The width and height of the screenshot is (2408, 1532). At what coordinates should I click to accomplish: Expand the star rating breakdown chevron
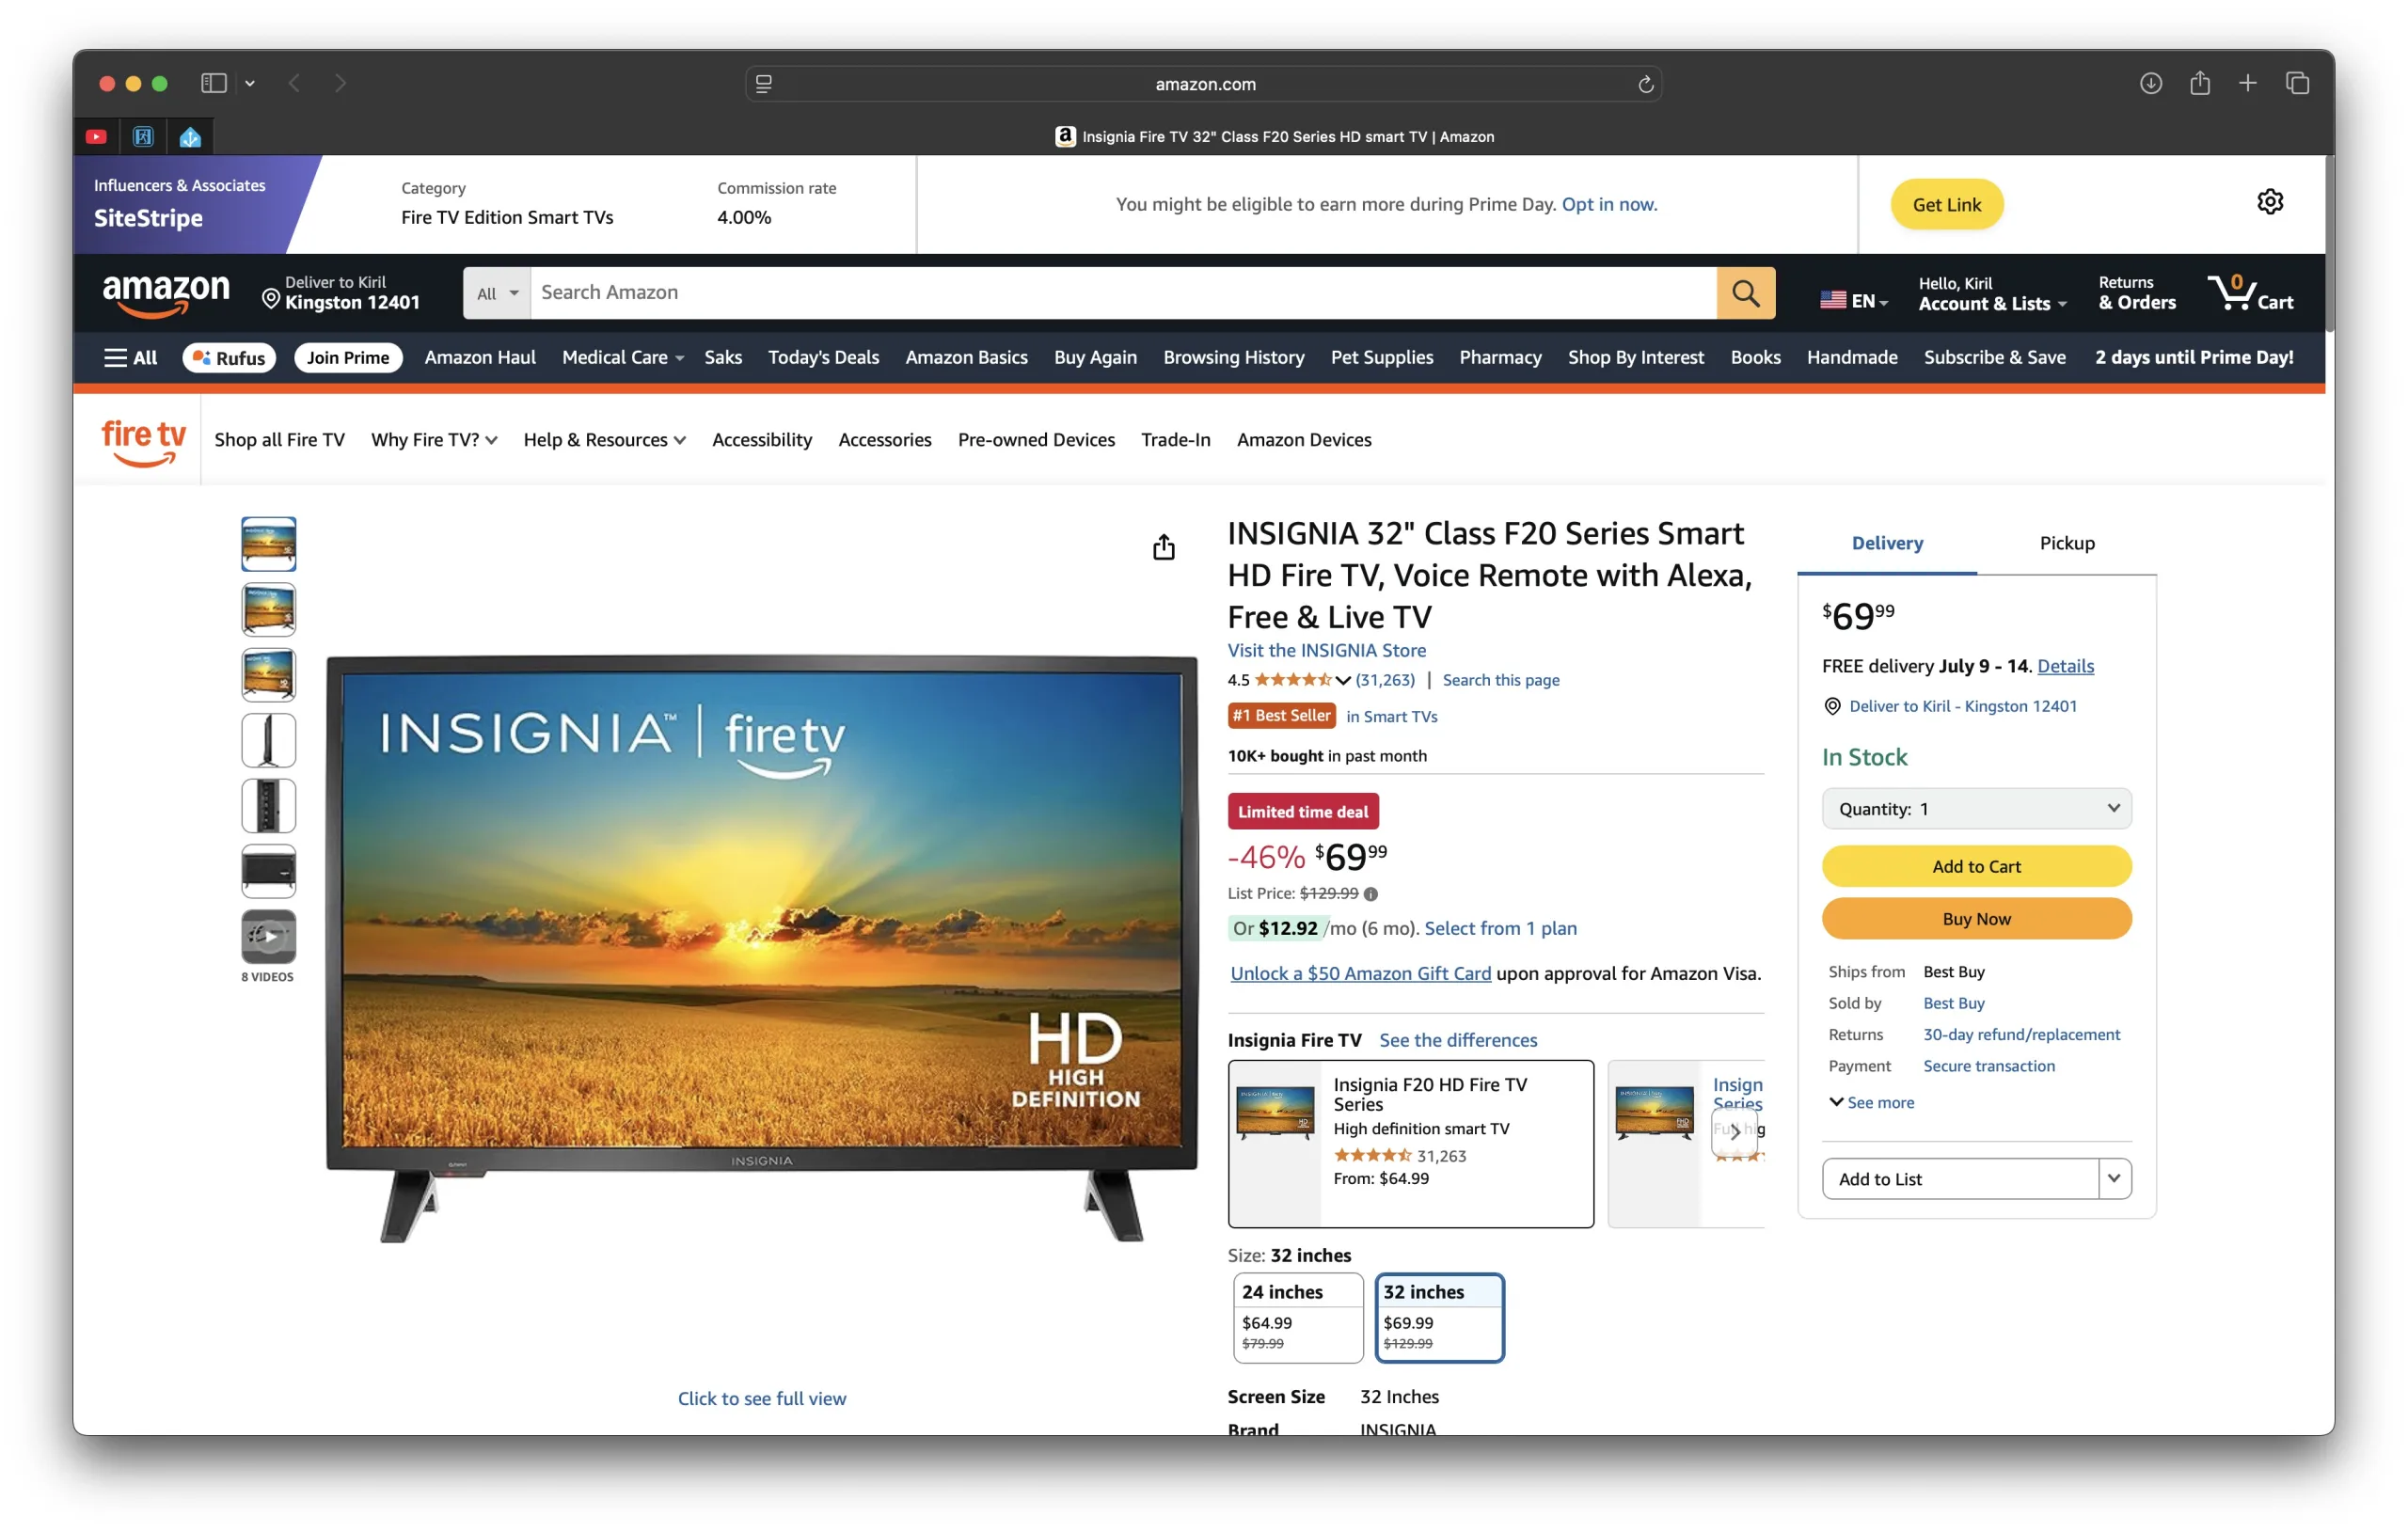(x=1341, y=680)
